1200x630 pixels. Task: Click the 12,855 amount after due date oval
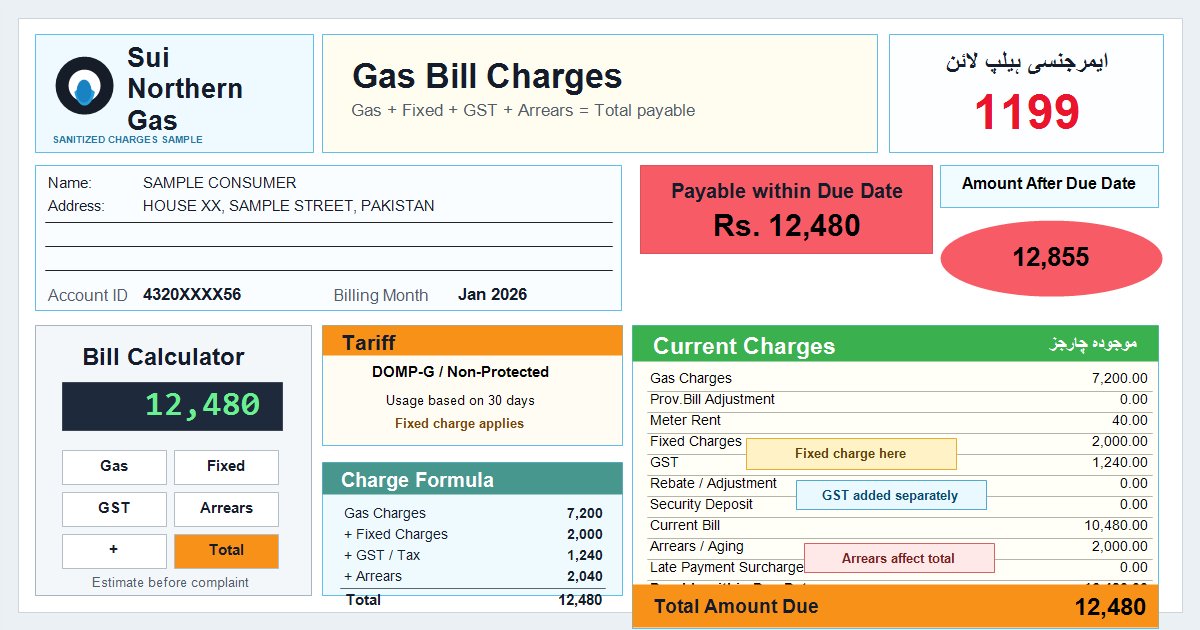[x=1051, y=258]
